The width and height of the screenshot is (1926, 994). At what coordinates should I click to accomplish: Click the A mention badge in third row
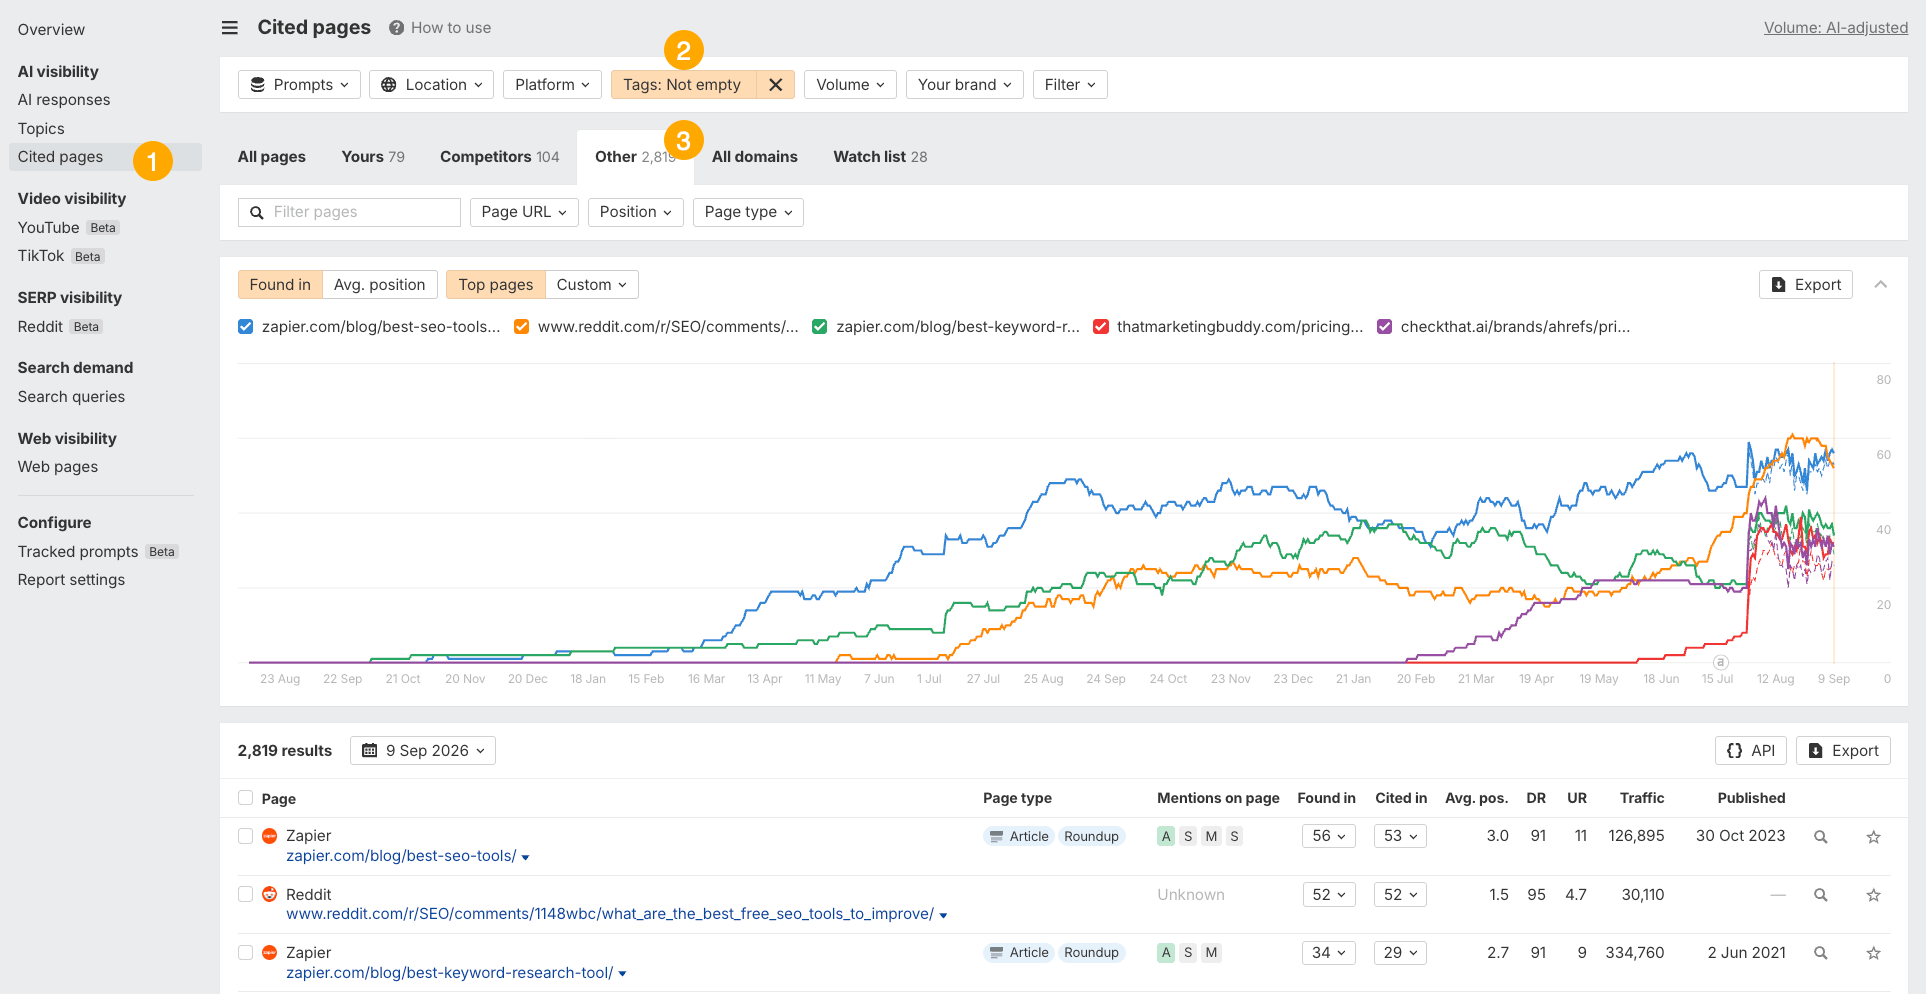[1166, 953]
